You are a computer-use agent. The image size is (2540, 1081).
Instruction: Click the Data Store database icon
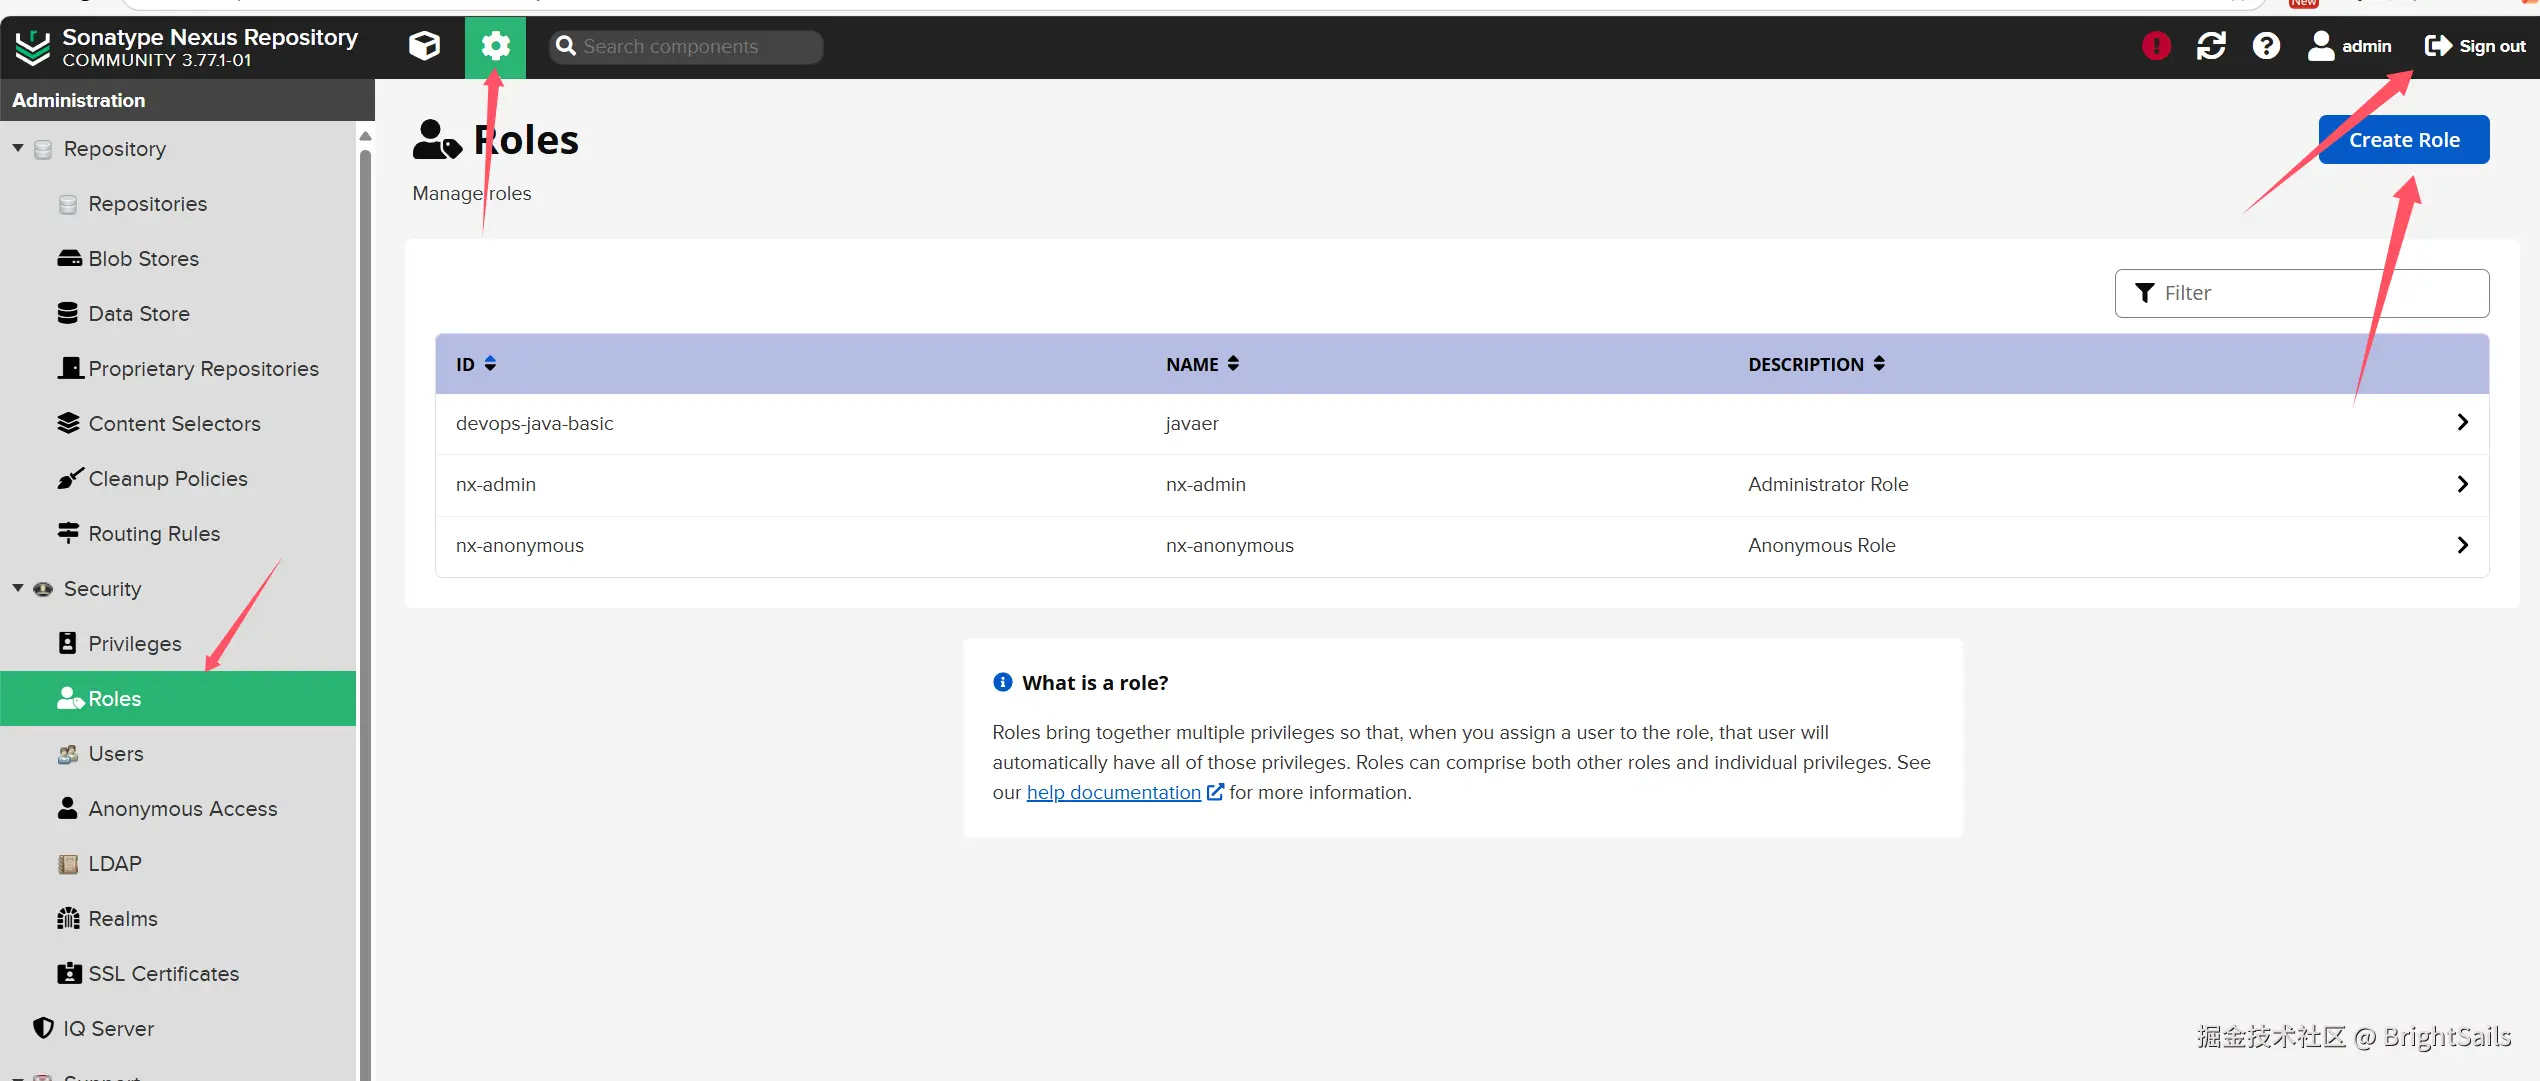tap(68, 313)
